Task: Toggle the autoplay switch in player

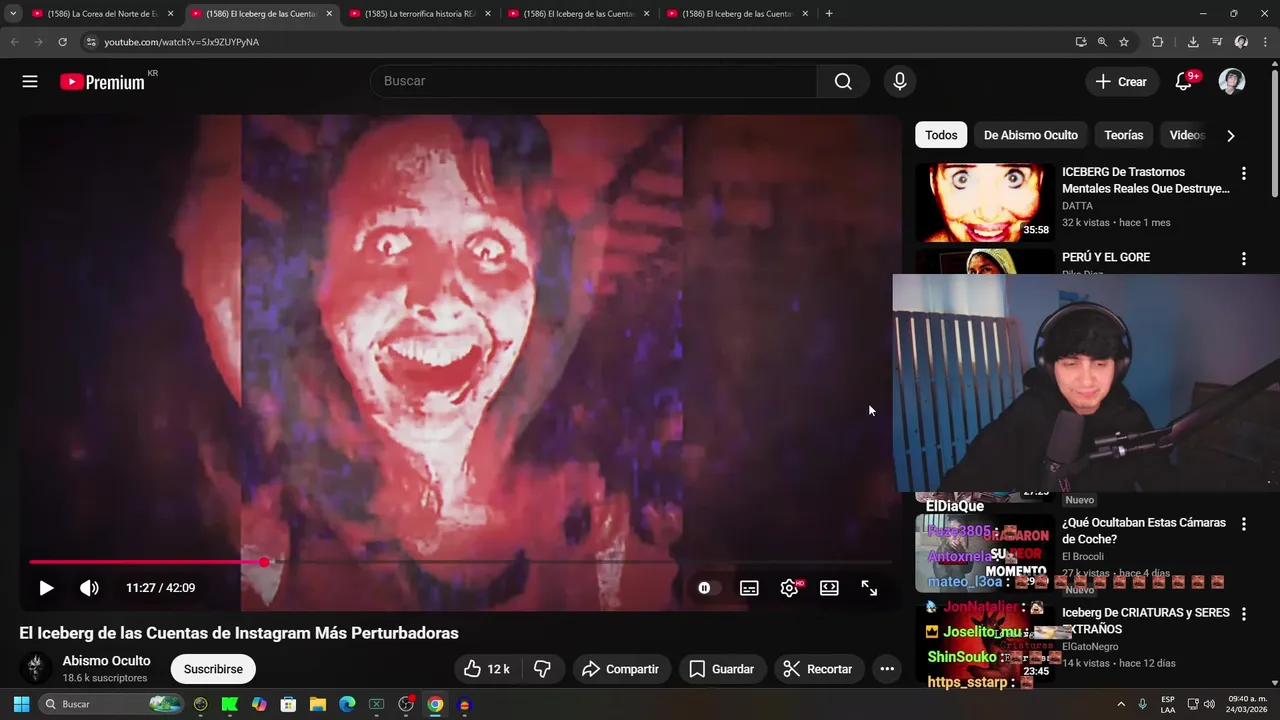Action: [x=708, y=588]
